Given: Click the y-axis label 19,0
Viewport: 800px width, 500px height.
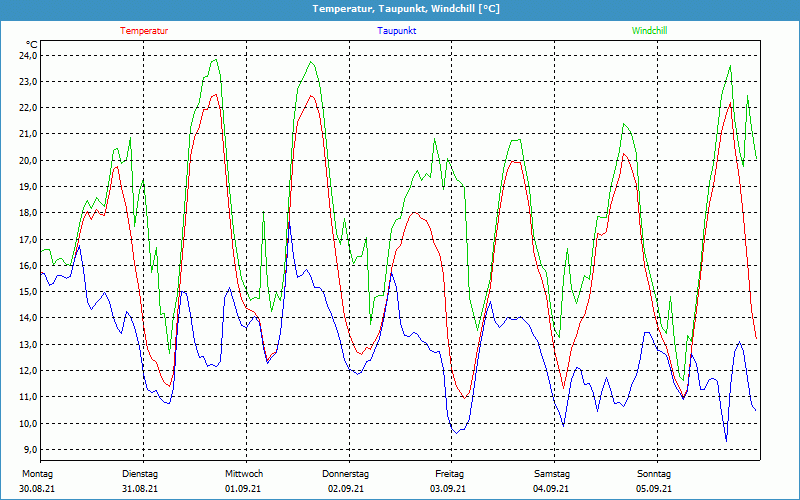Looking at the screenshot, I should coord(28,187).
